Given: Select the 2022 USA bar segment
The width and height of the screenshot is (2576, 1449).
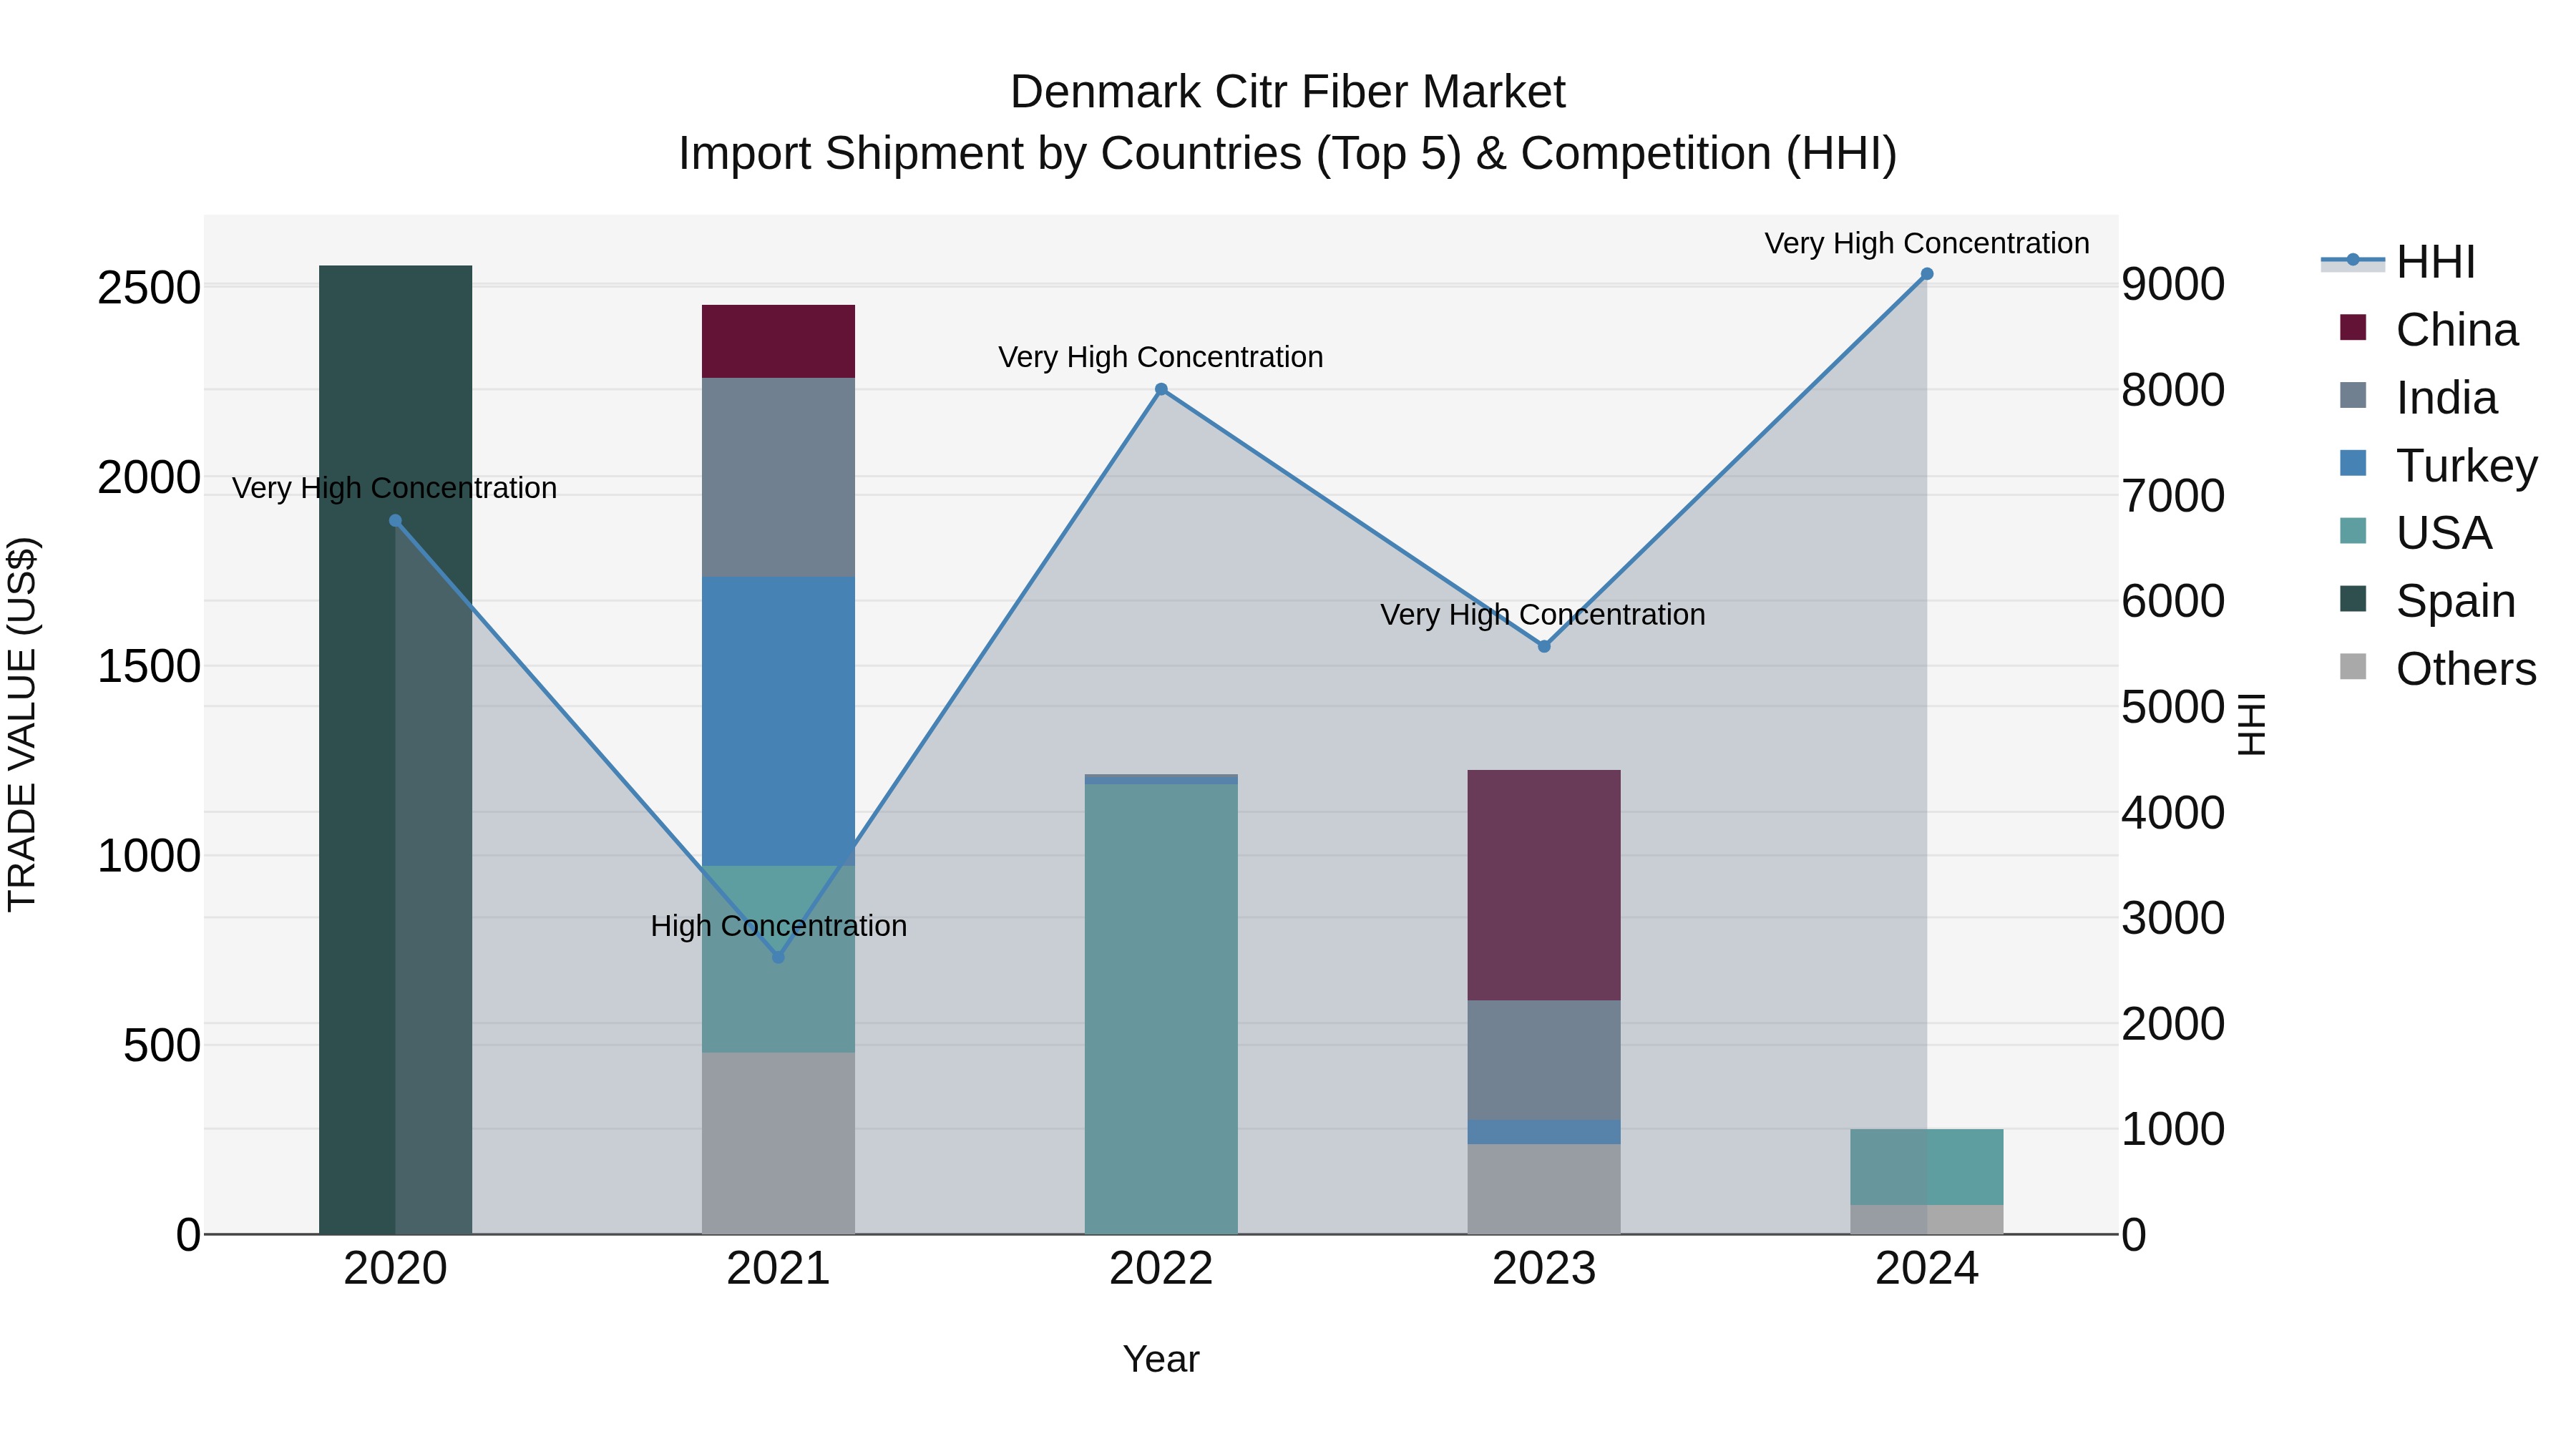Looking at the screenshot, I should pos(1161,1009).
